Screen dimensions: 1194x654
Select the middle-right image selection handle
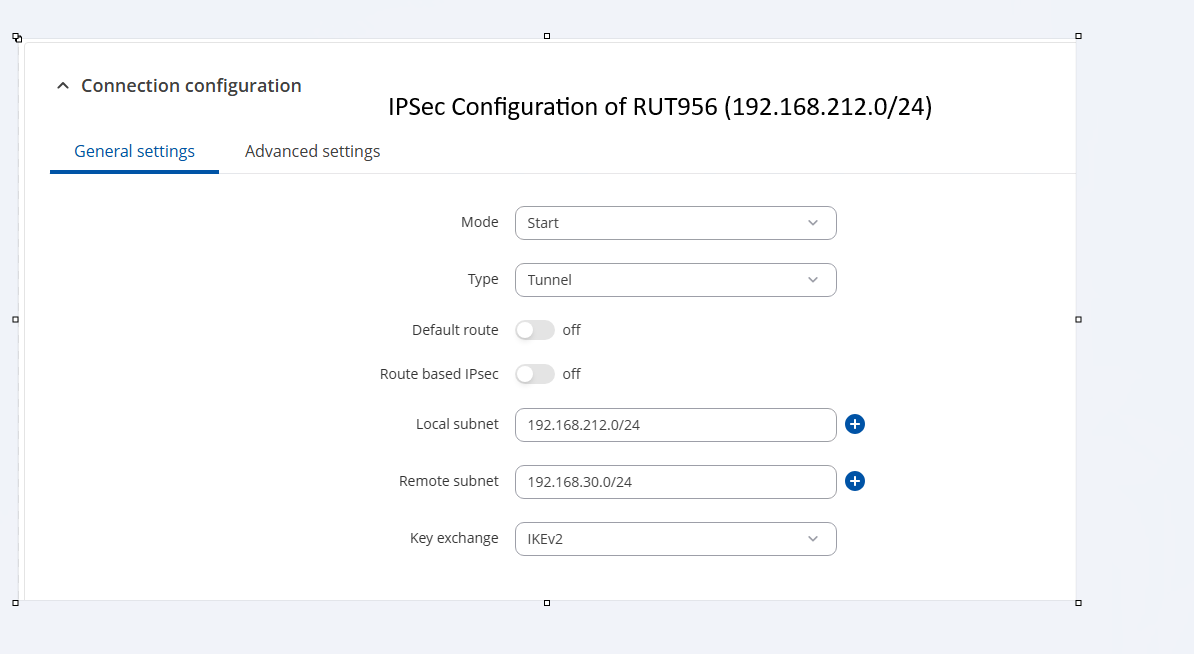coord(1078,320)
